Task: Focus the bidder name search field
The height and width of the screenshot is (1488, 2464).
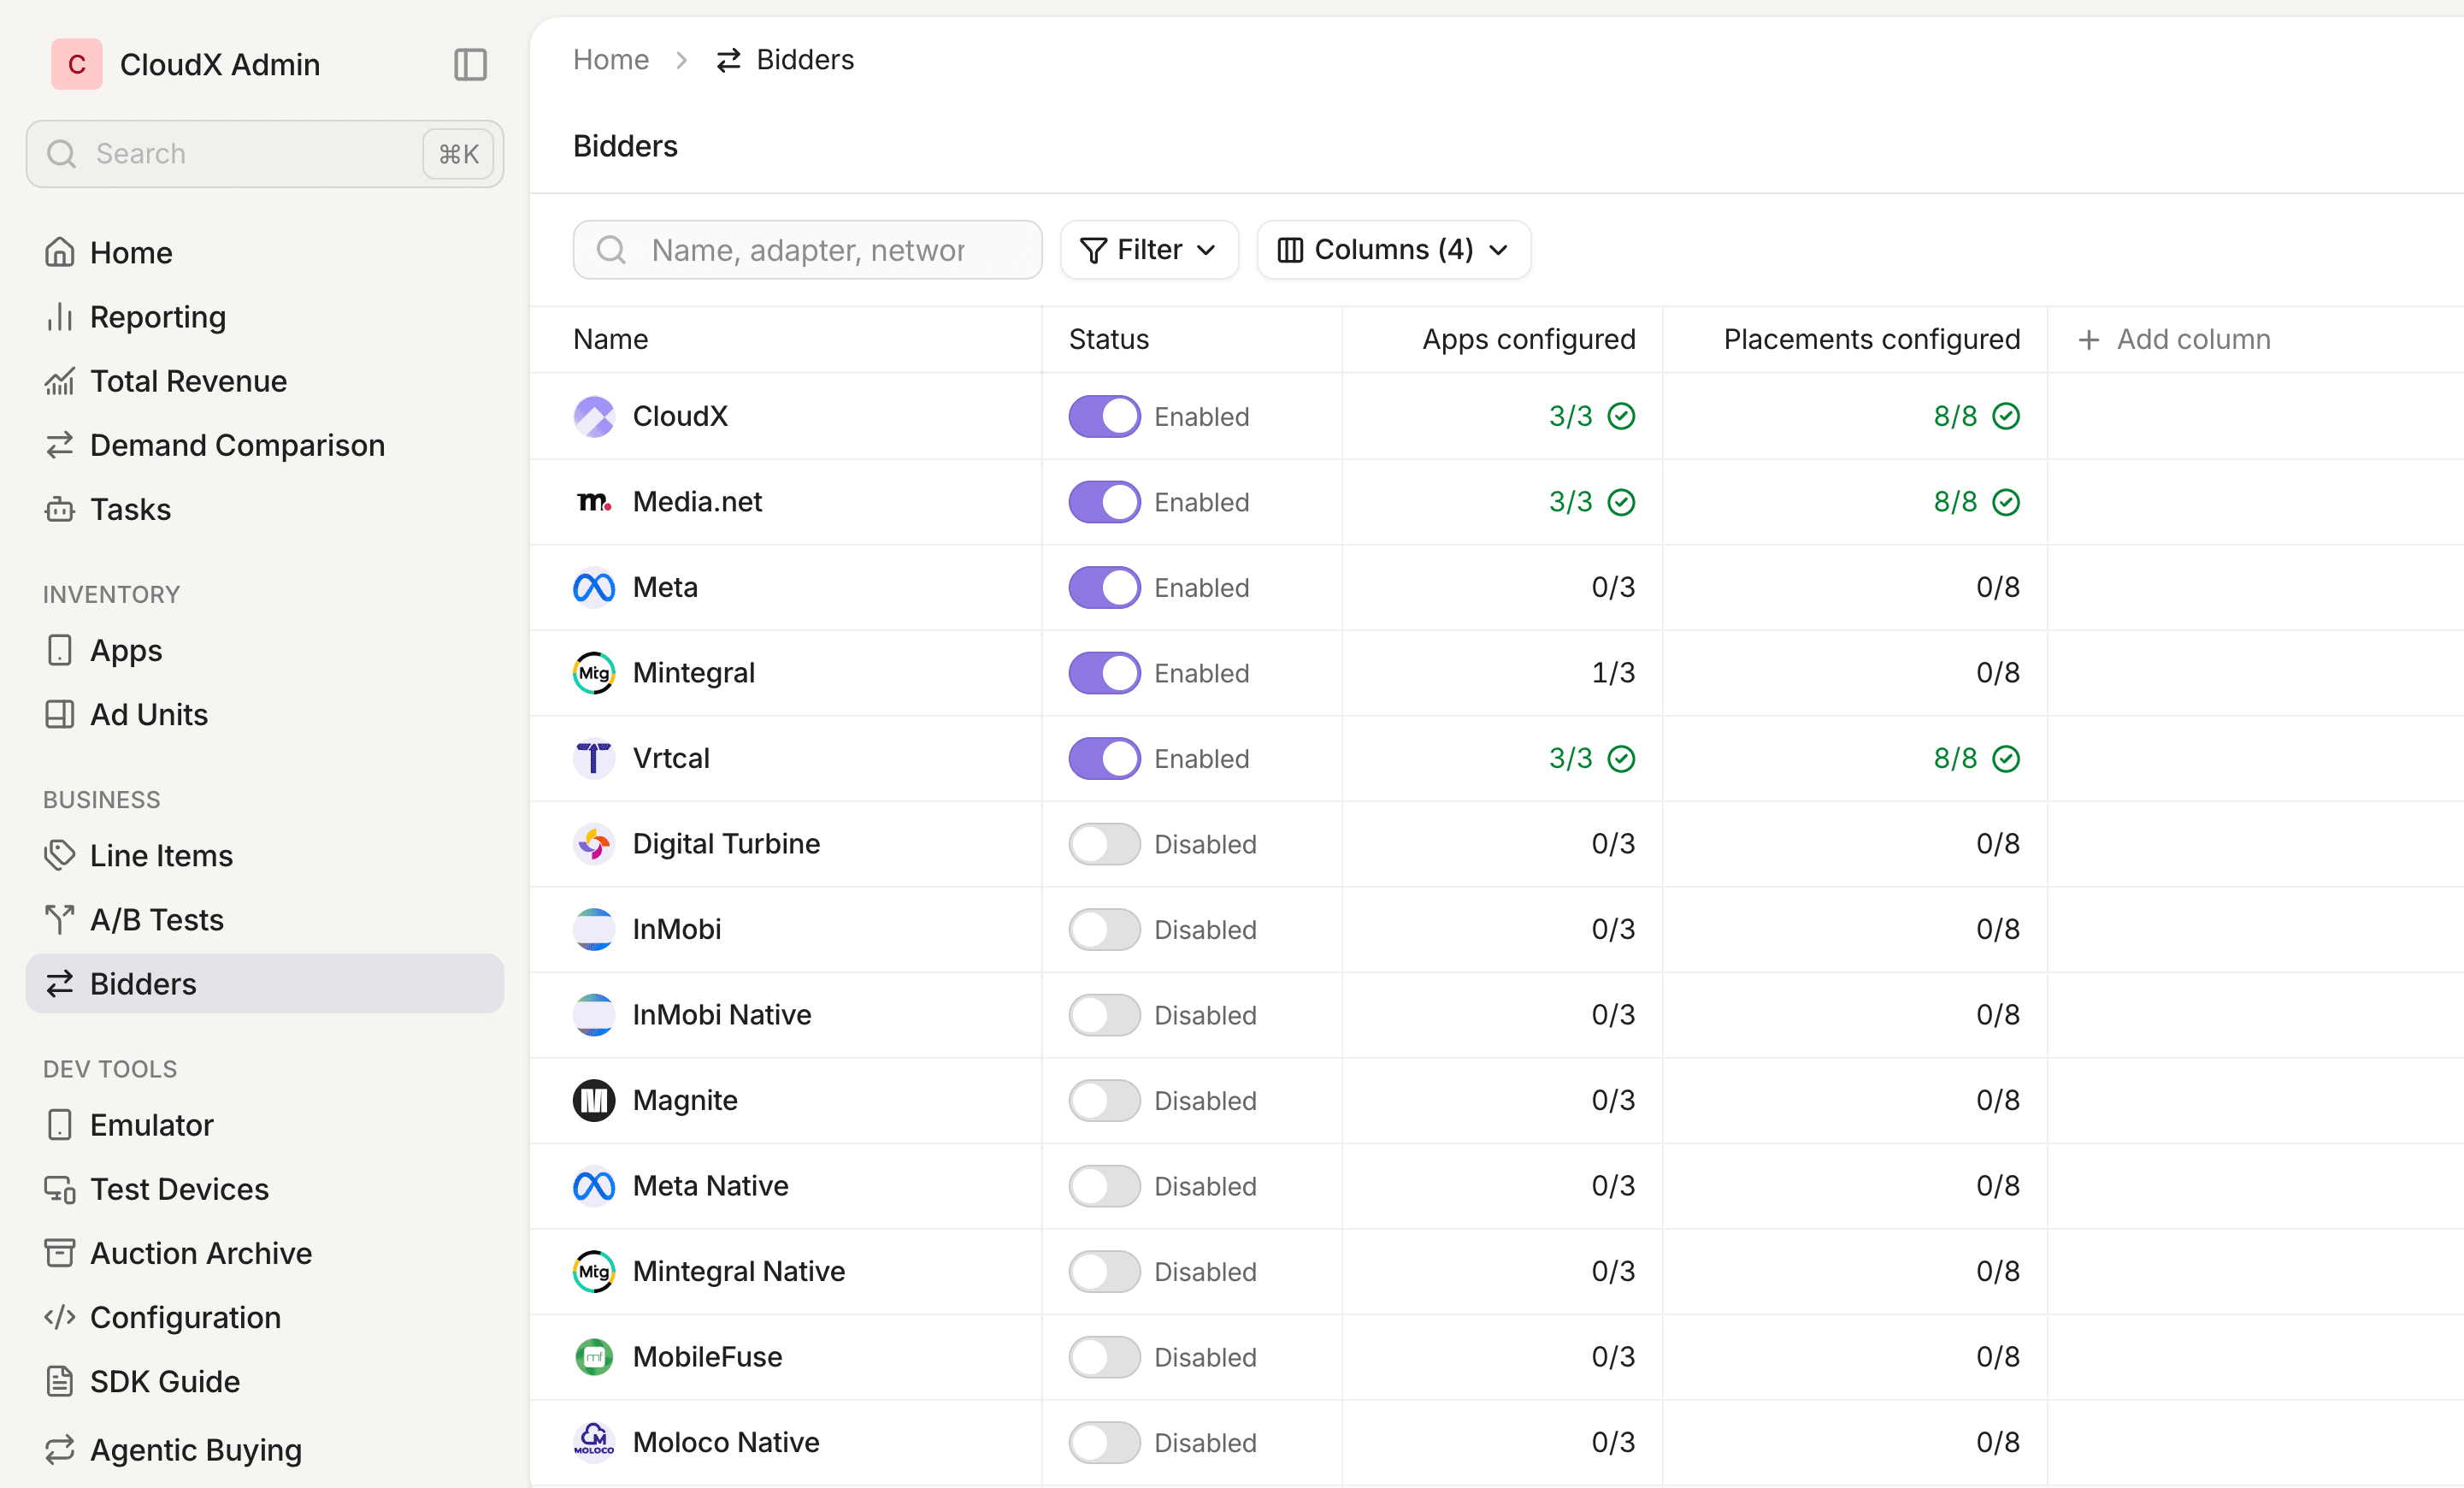Action: 808,250
